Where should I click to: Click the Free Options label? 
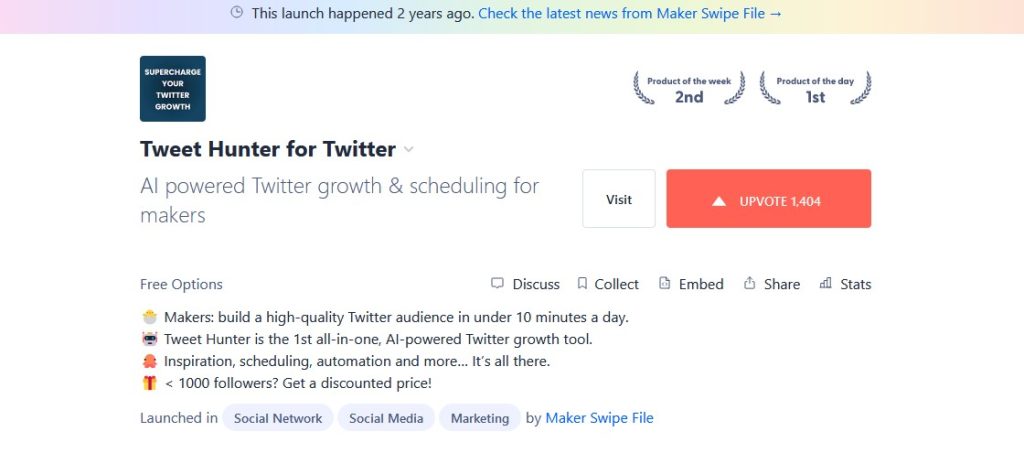181,284
